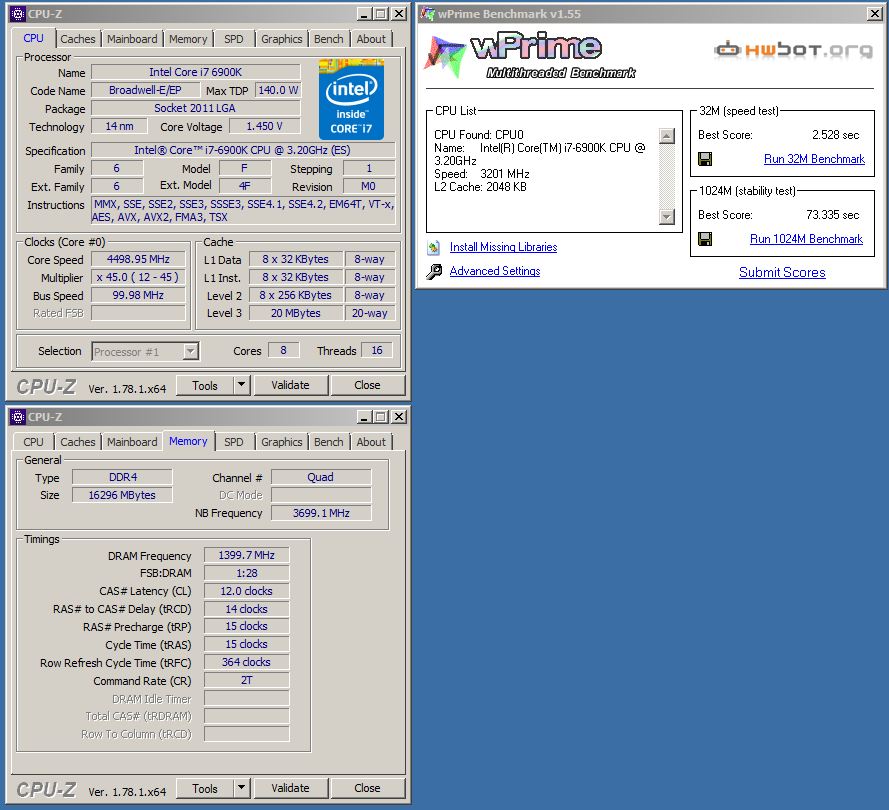Click the floppy save icon for 1024M score
This screenshot has width=889, height=810.
click(x=705, y=239)
